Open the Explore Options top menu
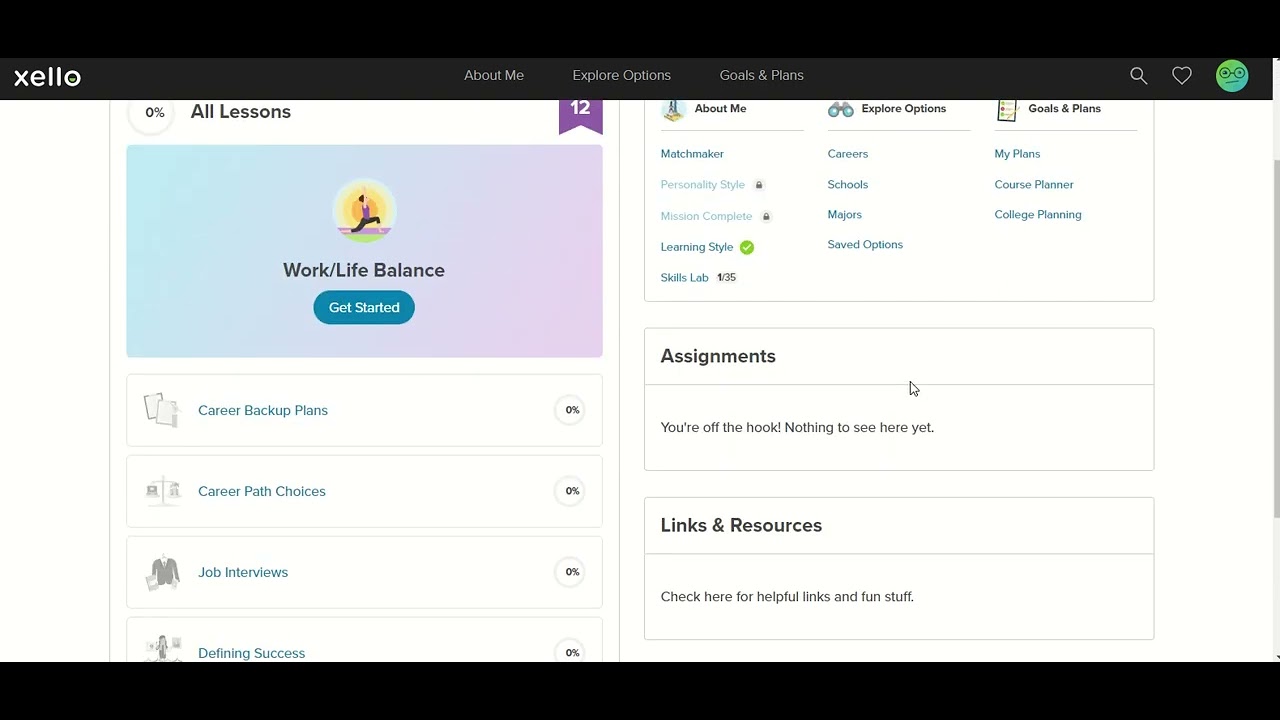 (x=622, y=75)
